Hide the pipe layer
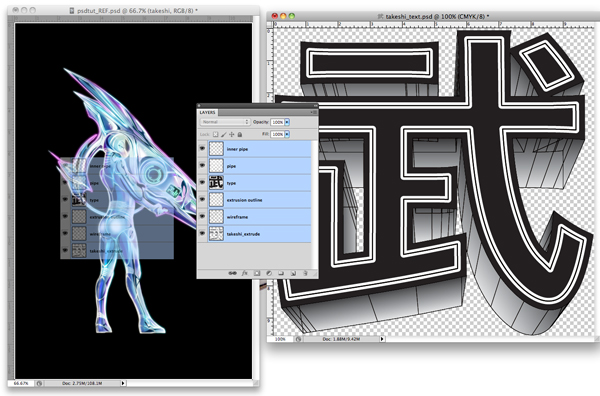The height and width of the screenshot is (396, 600). coord(202,165)
